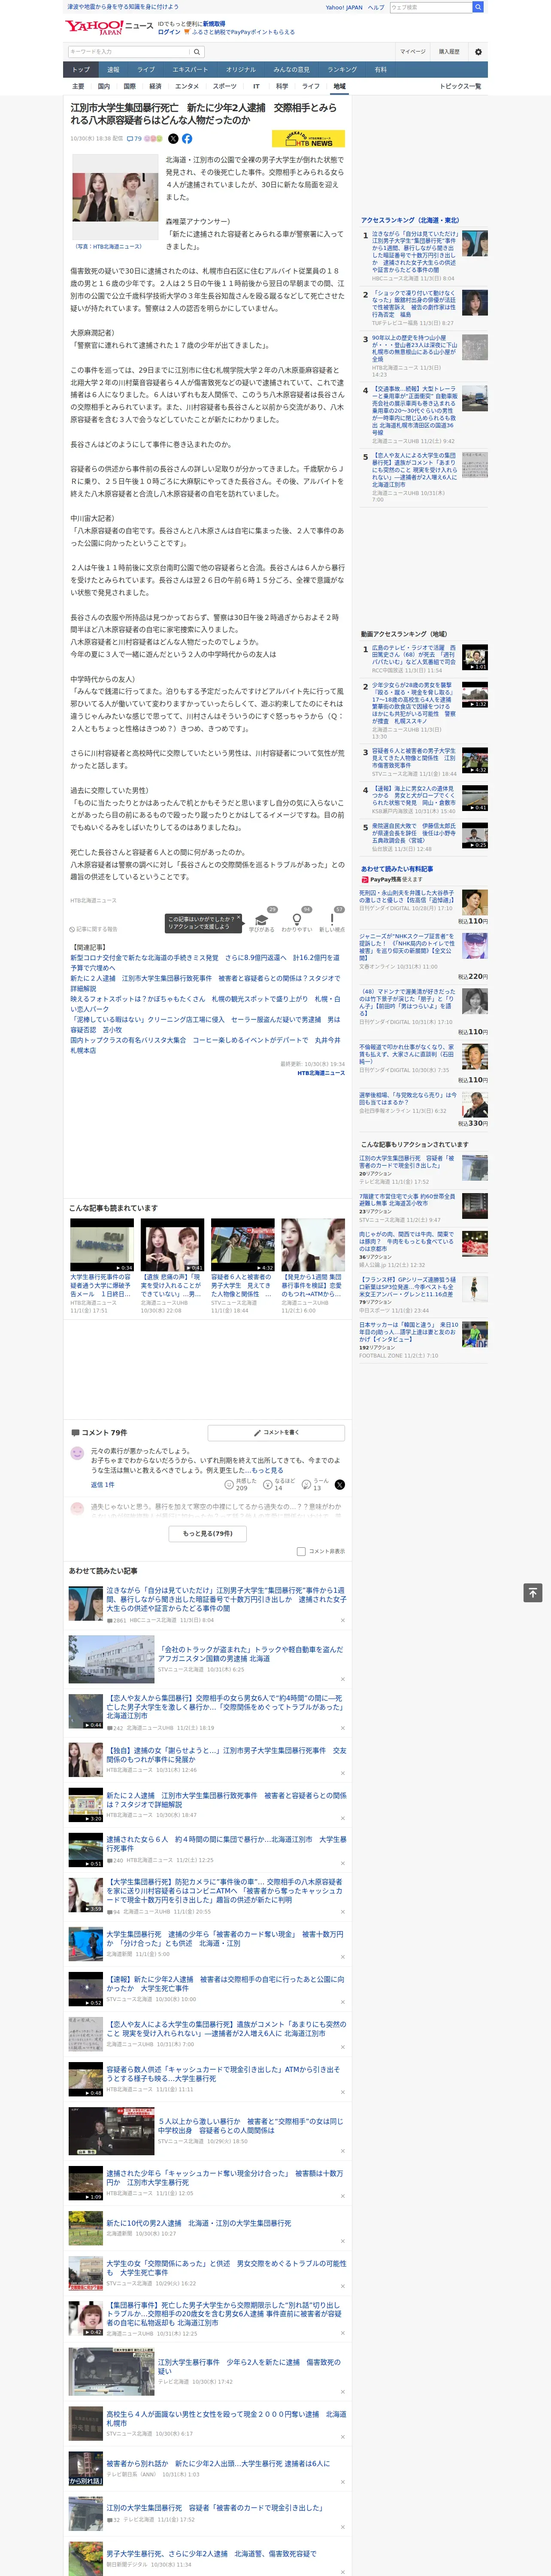Toggle コメント非表示 checkbox
This screenshot has width=551, height=2576.
301,1551
